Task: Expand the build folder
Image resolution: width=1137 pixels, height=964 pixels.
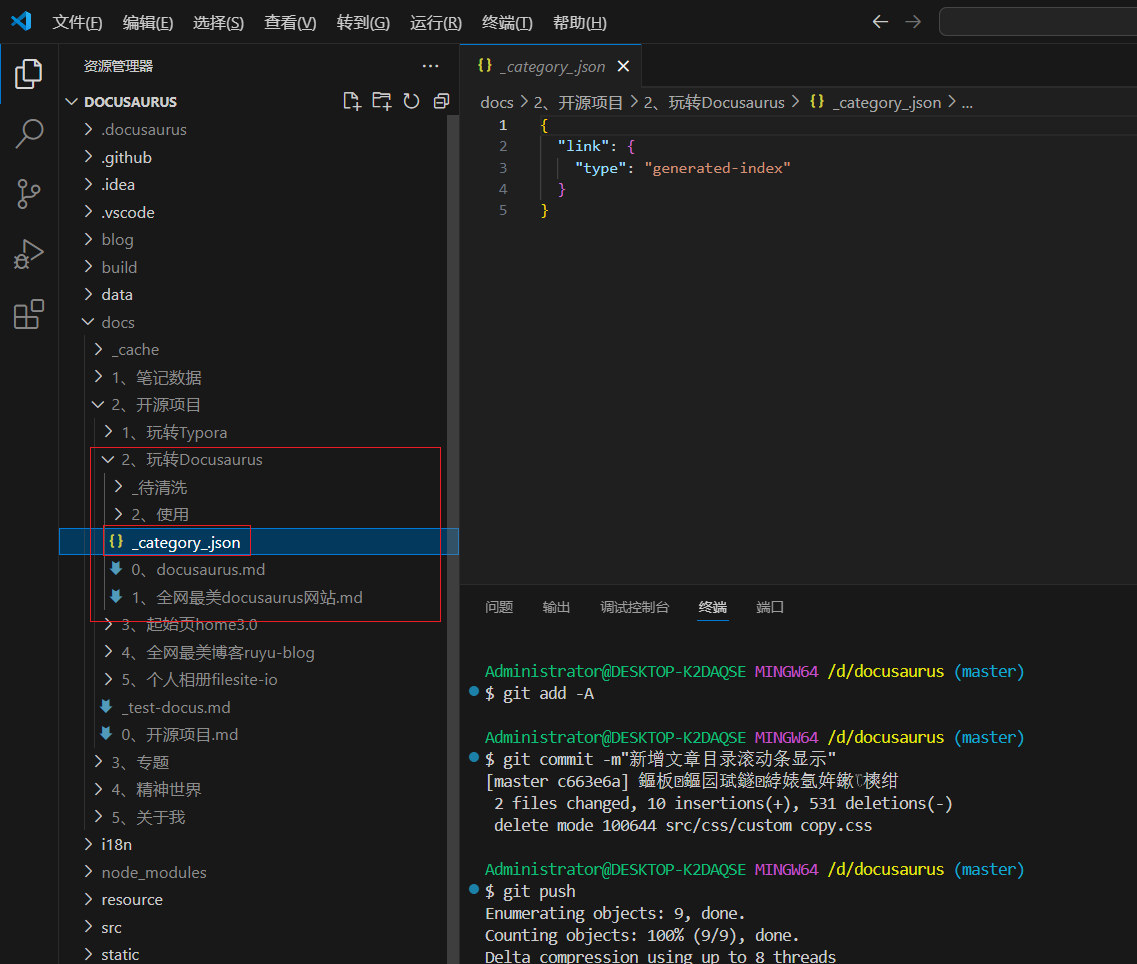Action: tap(120, 267)
